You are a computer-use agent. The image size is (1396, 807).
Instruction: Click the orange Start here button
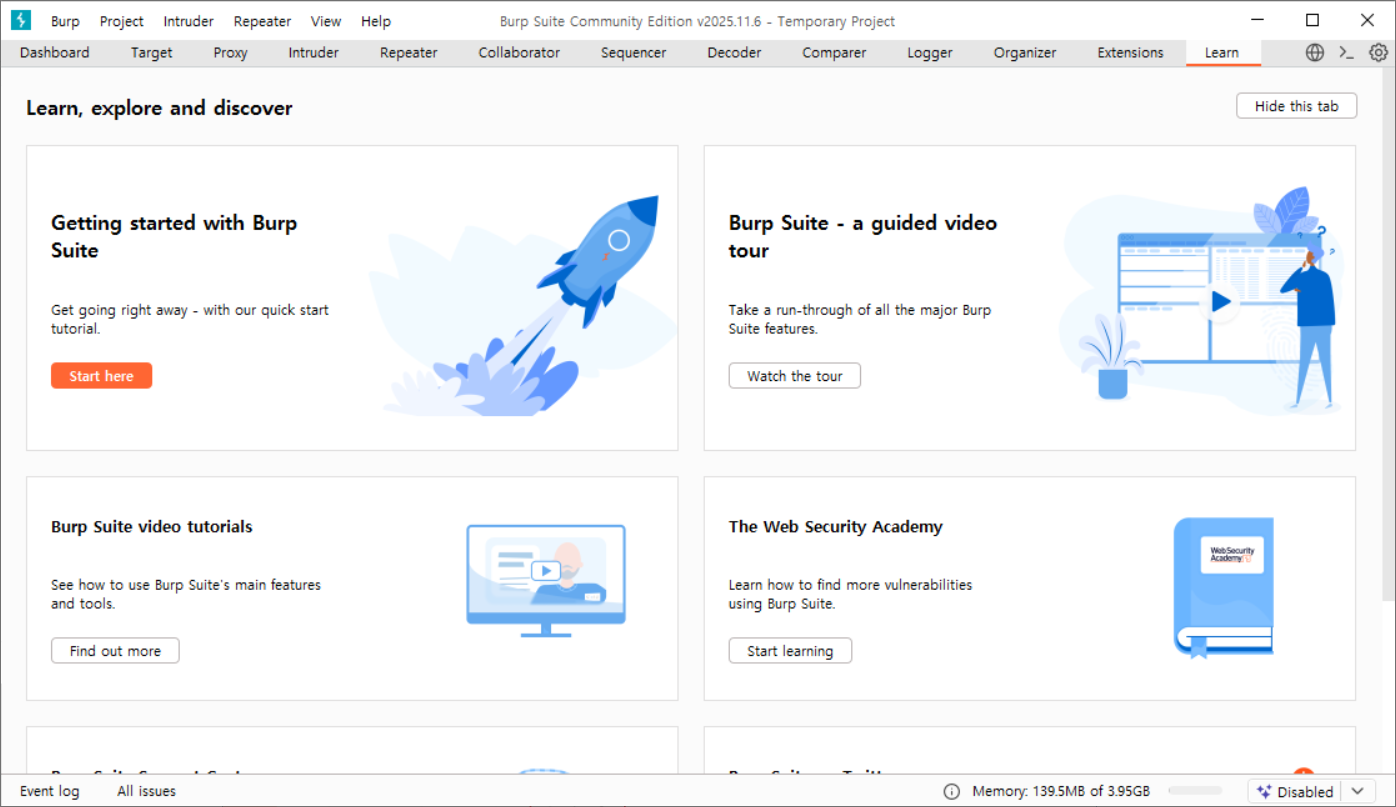(x=102, y=376)
